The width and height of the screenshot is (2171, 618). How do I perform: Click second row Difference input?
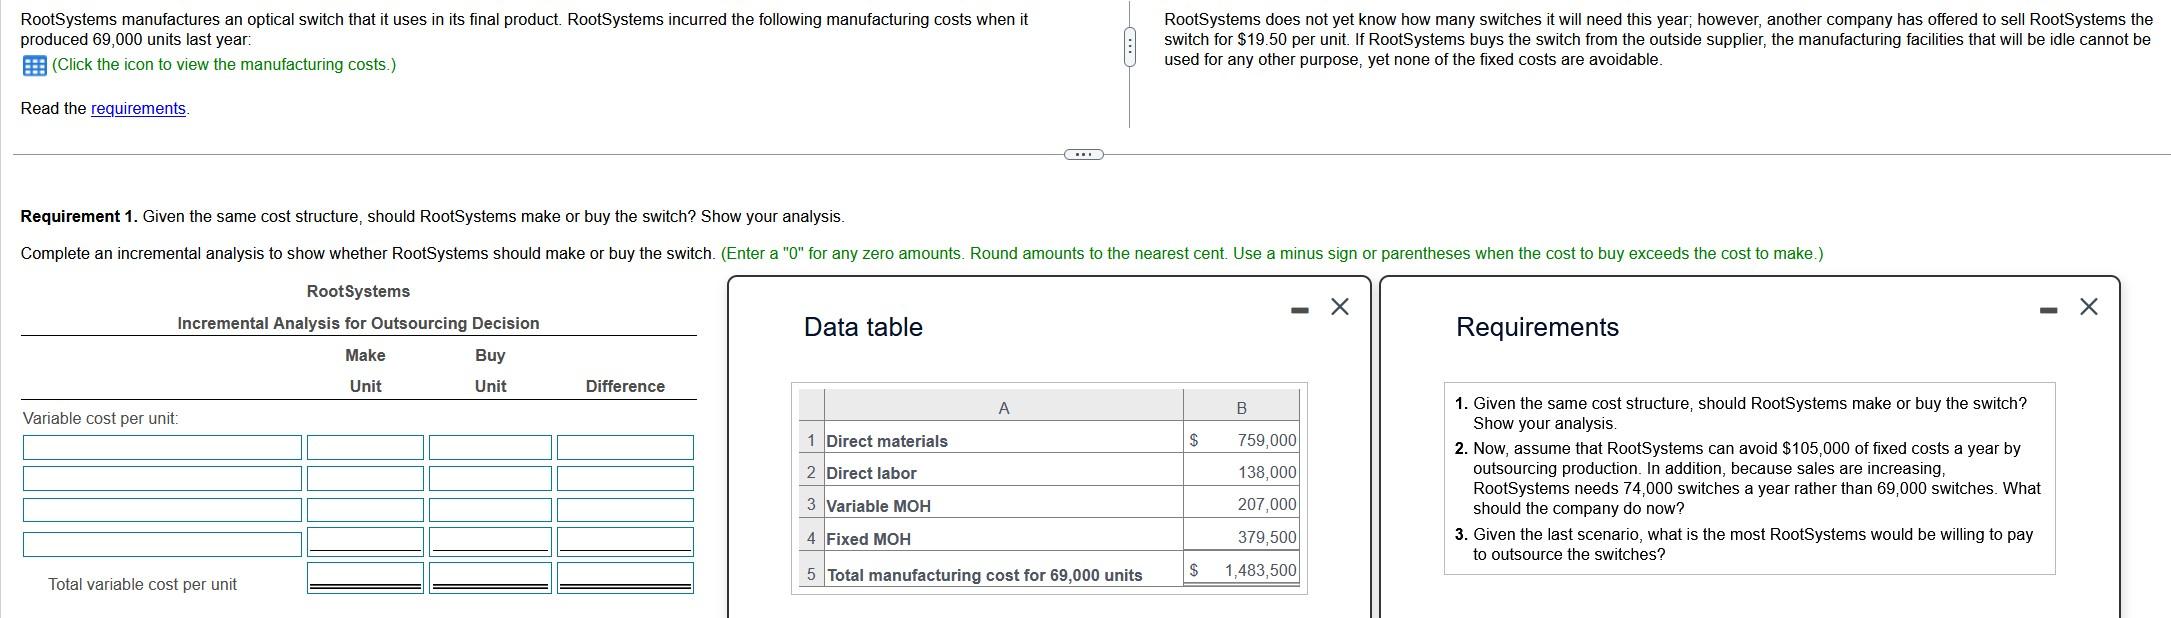pyautogui.click(x=625, y=478)
